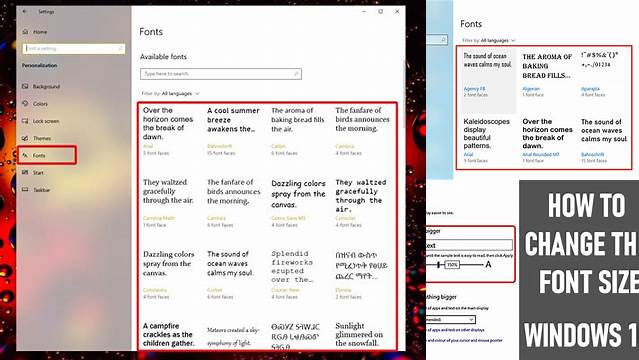Select Bahnschrift tile in right Fonts panel

pyautogui.click(x=604, y=140)
